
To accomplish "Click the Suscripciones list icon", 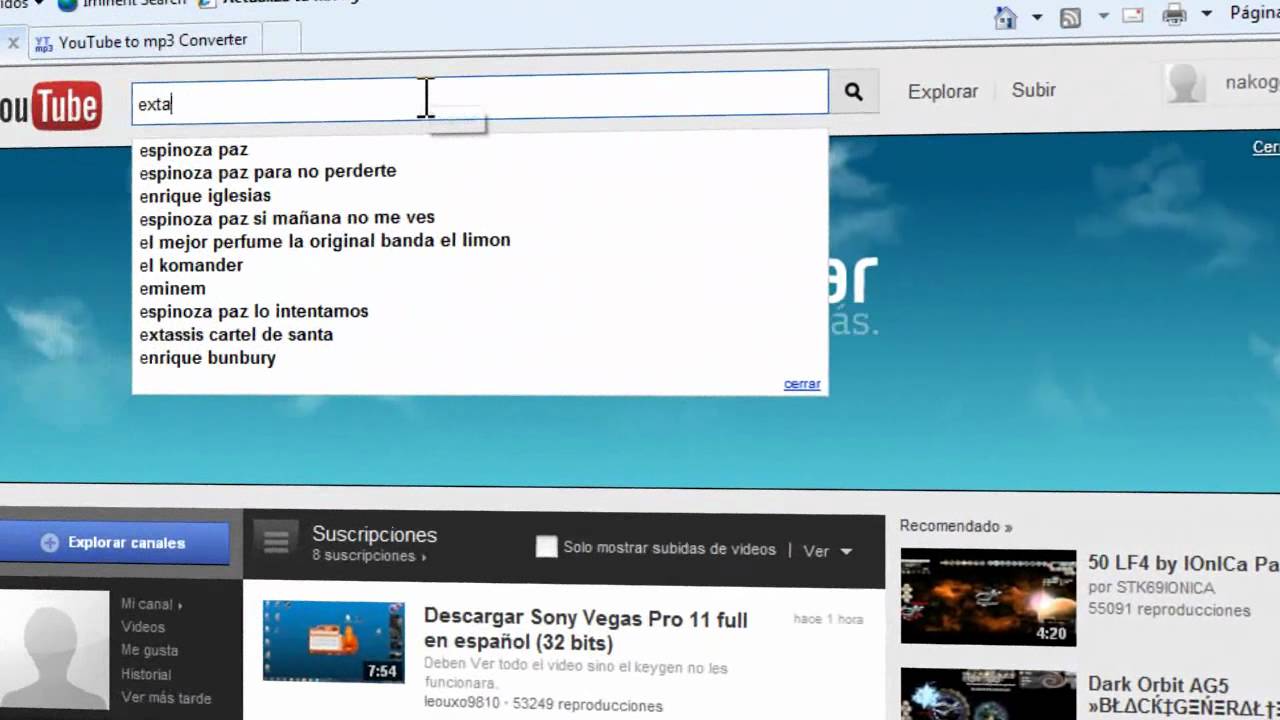I will coord(276,542).
